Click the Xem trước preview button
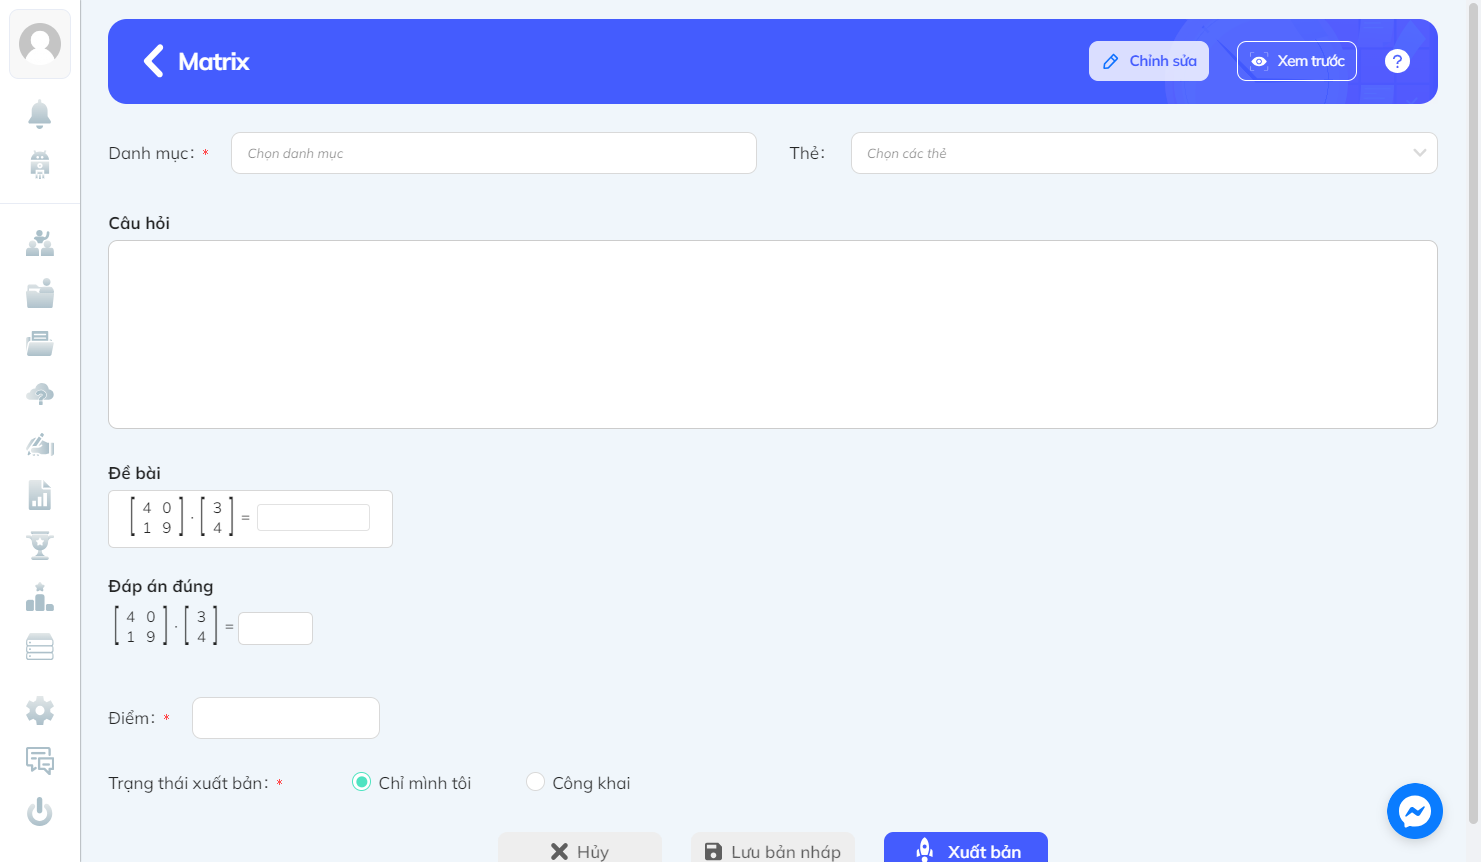Viewport: 1481px width, 862px height. pos(1297,61)
